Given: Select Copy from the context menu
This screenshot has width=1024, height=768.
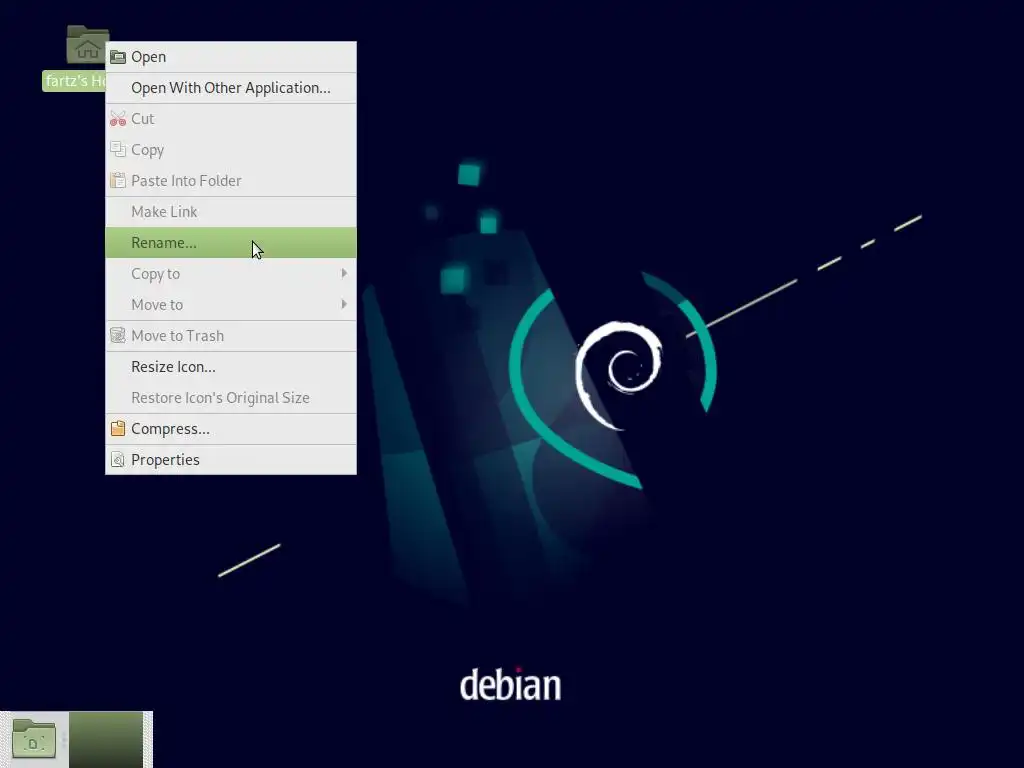Looking at the screenshot, I should coord(231,150).
